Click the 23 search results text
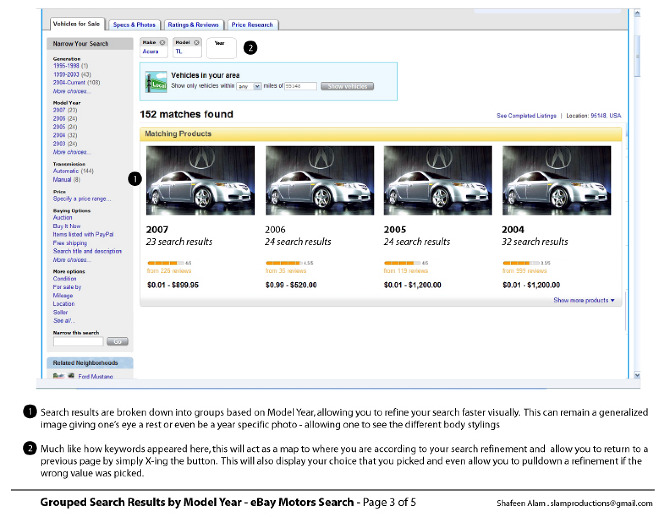Screen dimensions: 670x517 coord(179,242)
